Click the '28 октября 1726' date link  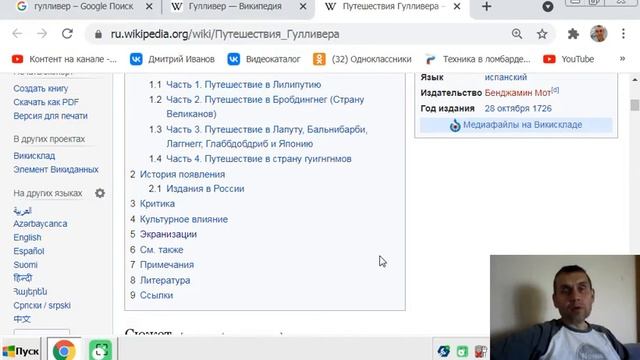518,109
